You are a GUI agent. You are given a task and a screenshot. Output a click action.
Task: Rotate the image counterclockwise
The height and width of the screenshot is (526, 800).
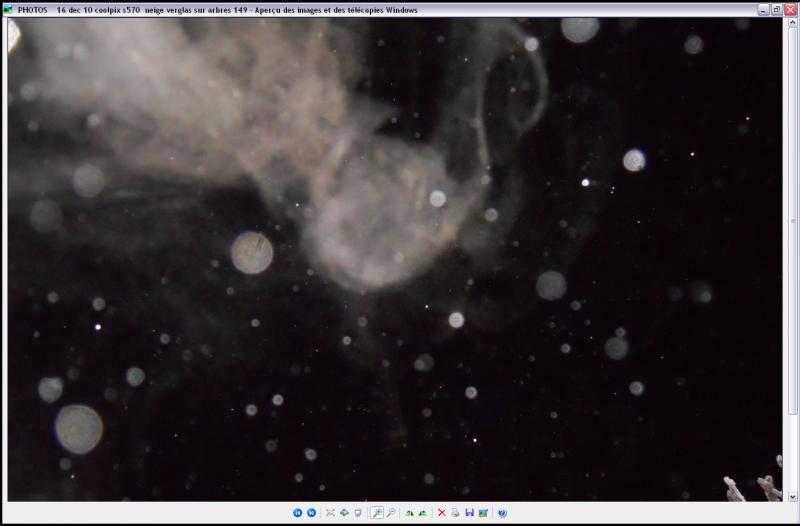(423, 513)
